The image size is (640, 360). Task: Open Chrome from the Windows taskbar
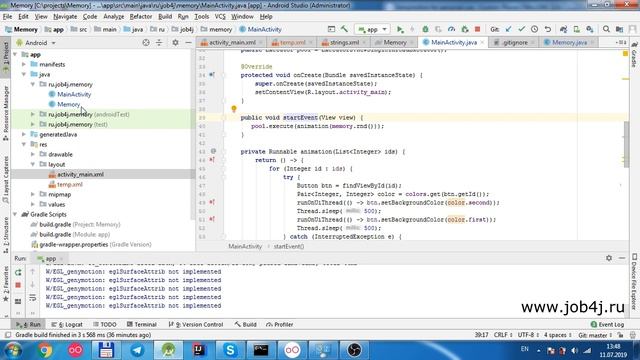coord(45,350)
